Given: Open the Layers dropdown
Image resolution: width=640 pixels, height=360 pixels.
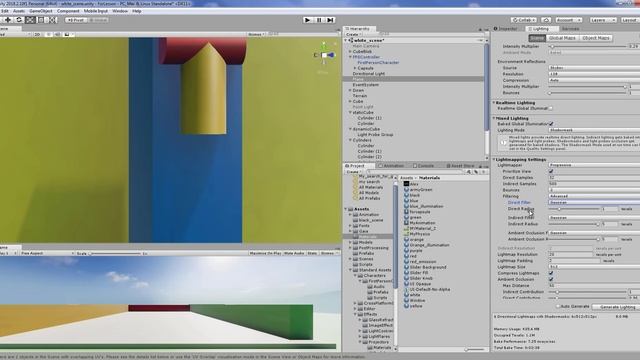Looking at the screenshot, I should point(602,20).
